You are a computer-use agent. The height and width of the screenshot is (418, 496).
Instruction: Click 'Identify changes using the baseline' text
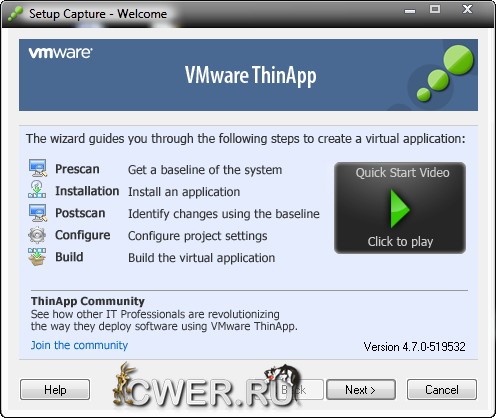coord(224,214)
